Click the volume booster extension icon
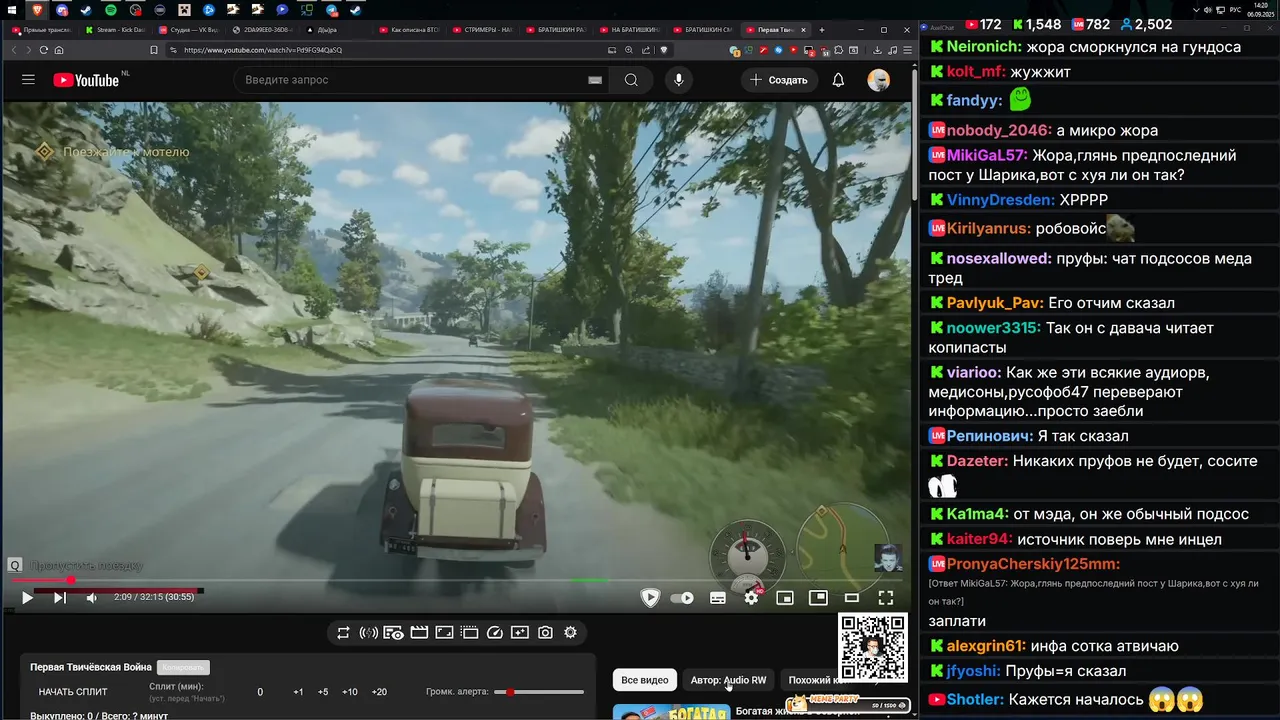This screenshot has width=1280, height=720. (368, 633)
